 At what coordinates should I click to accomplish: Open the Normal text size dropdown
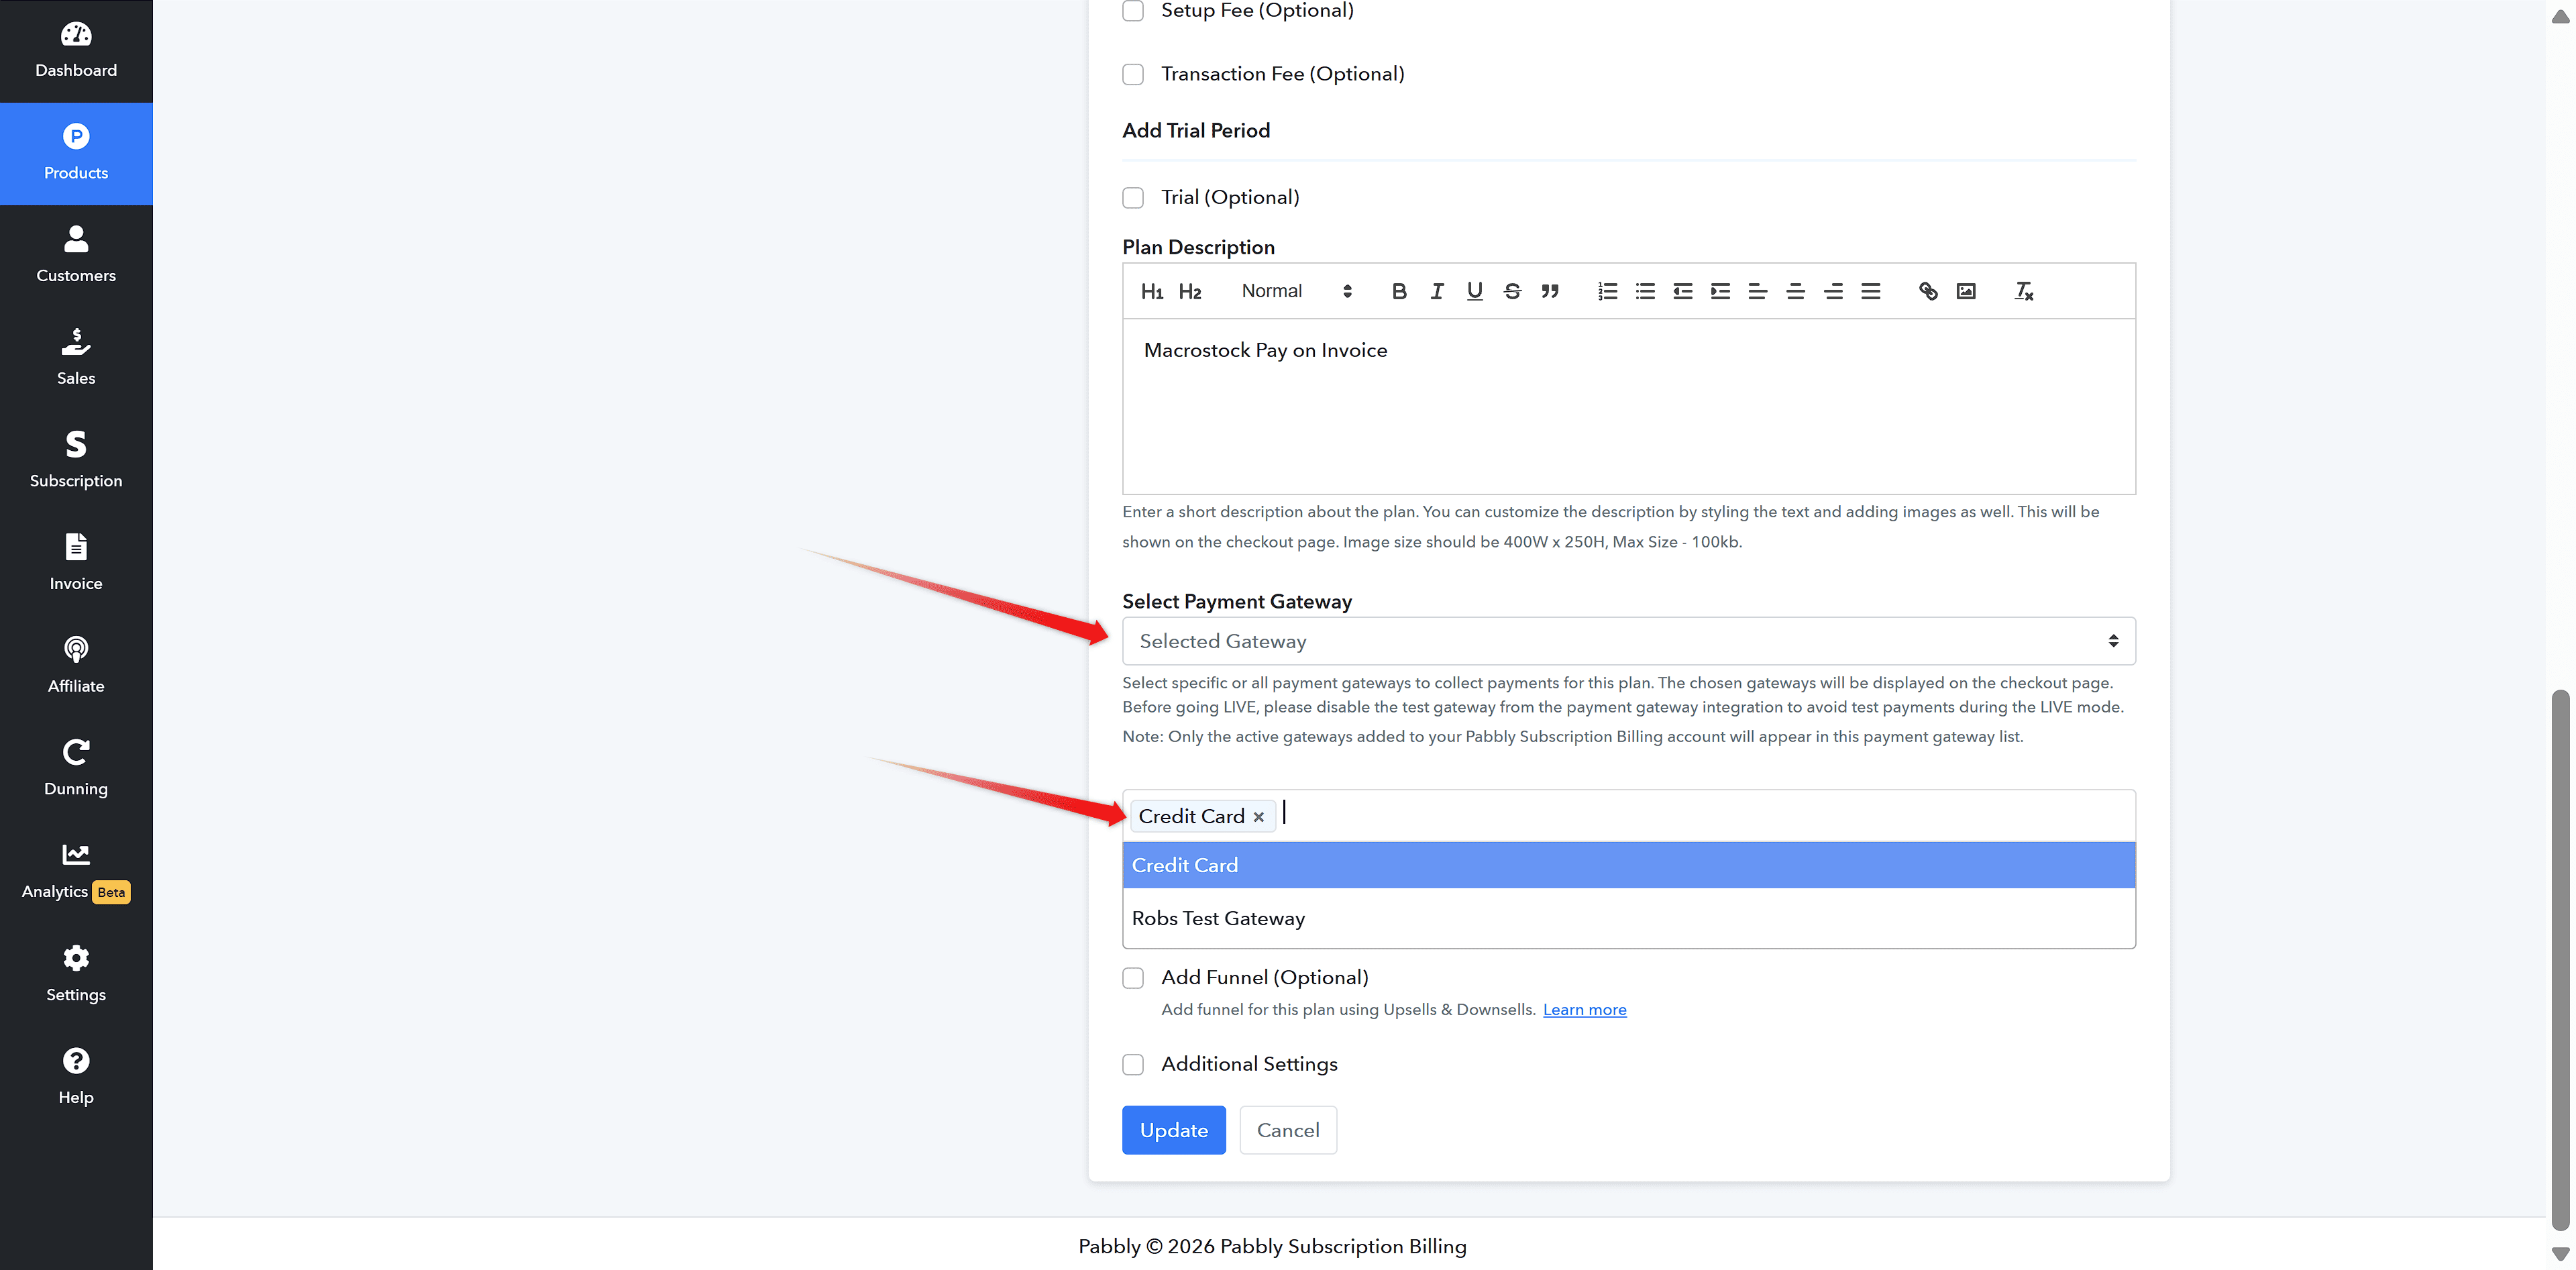click(1296, 291)
